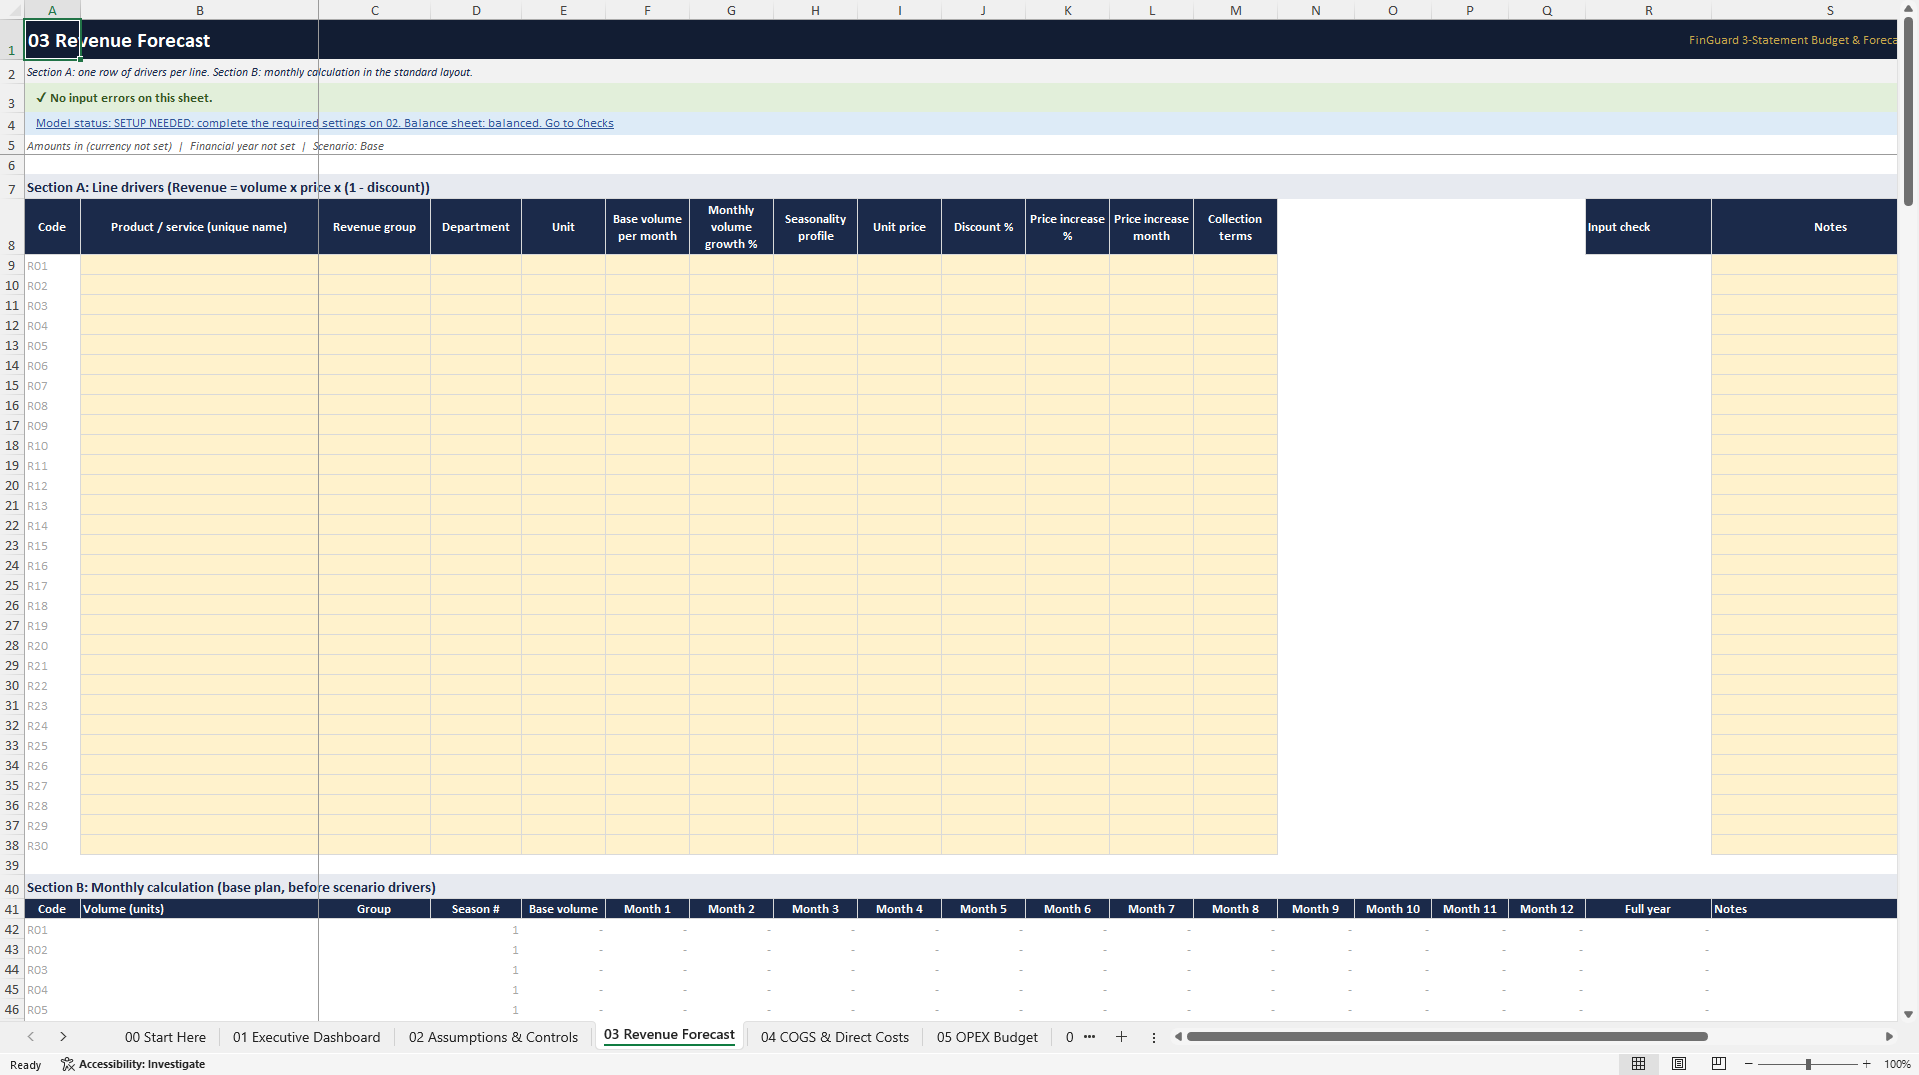Click the Base volume per month header
The image size is (1919, 1075).
[x=647, y=227]
